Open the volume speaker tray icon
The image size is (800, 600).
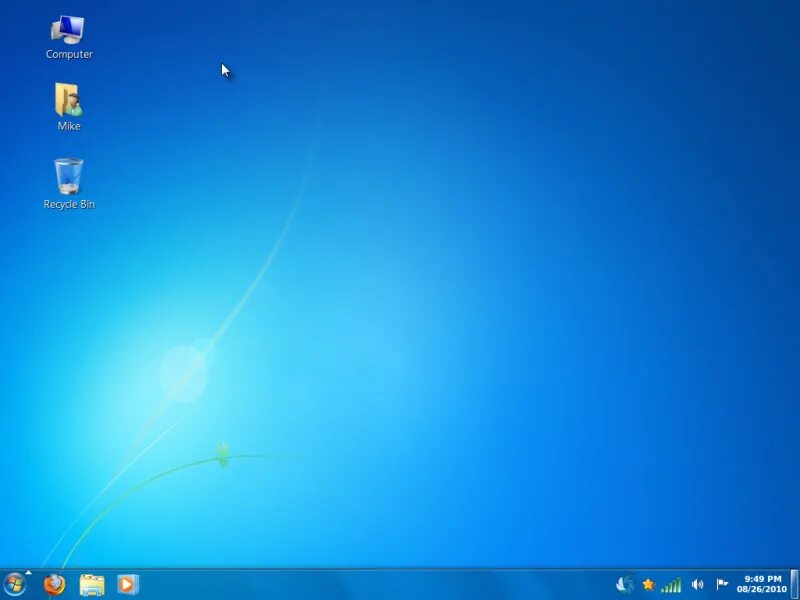697,585
